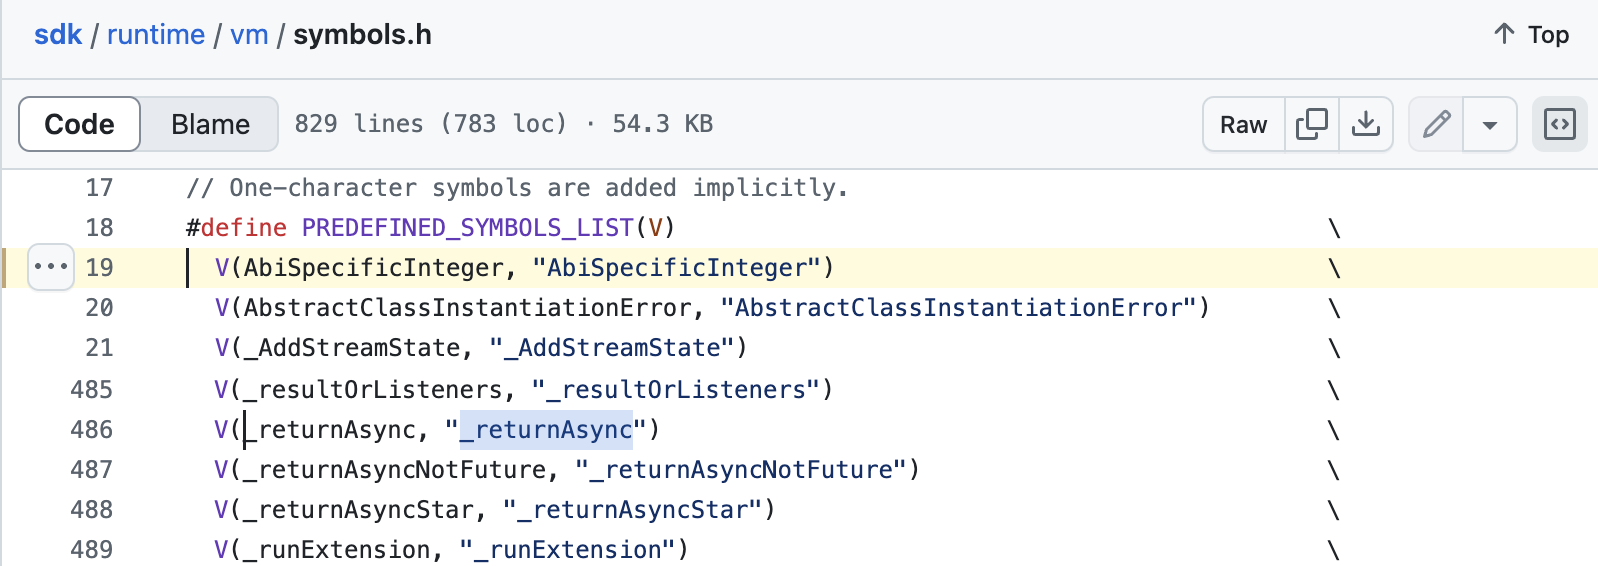Click PREDEFINED_SYMBOLS_LIST macro name
The width and height of the screenshot is (1598, 566).
(467, 228)
